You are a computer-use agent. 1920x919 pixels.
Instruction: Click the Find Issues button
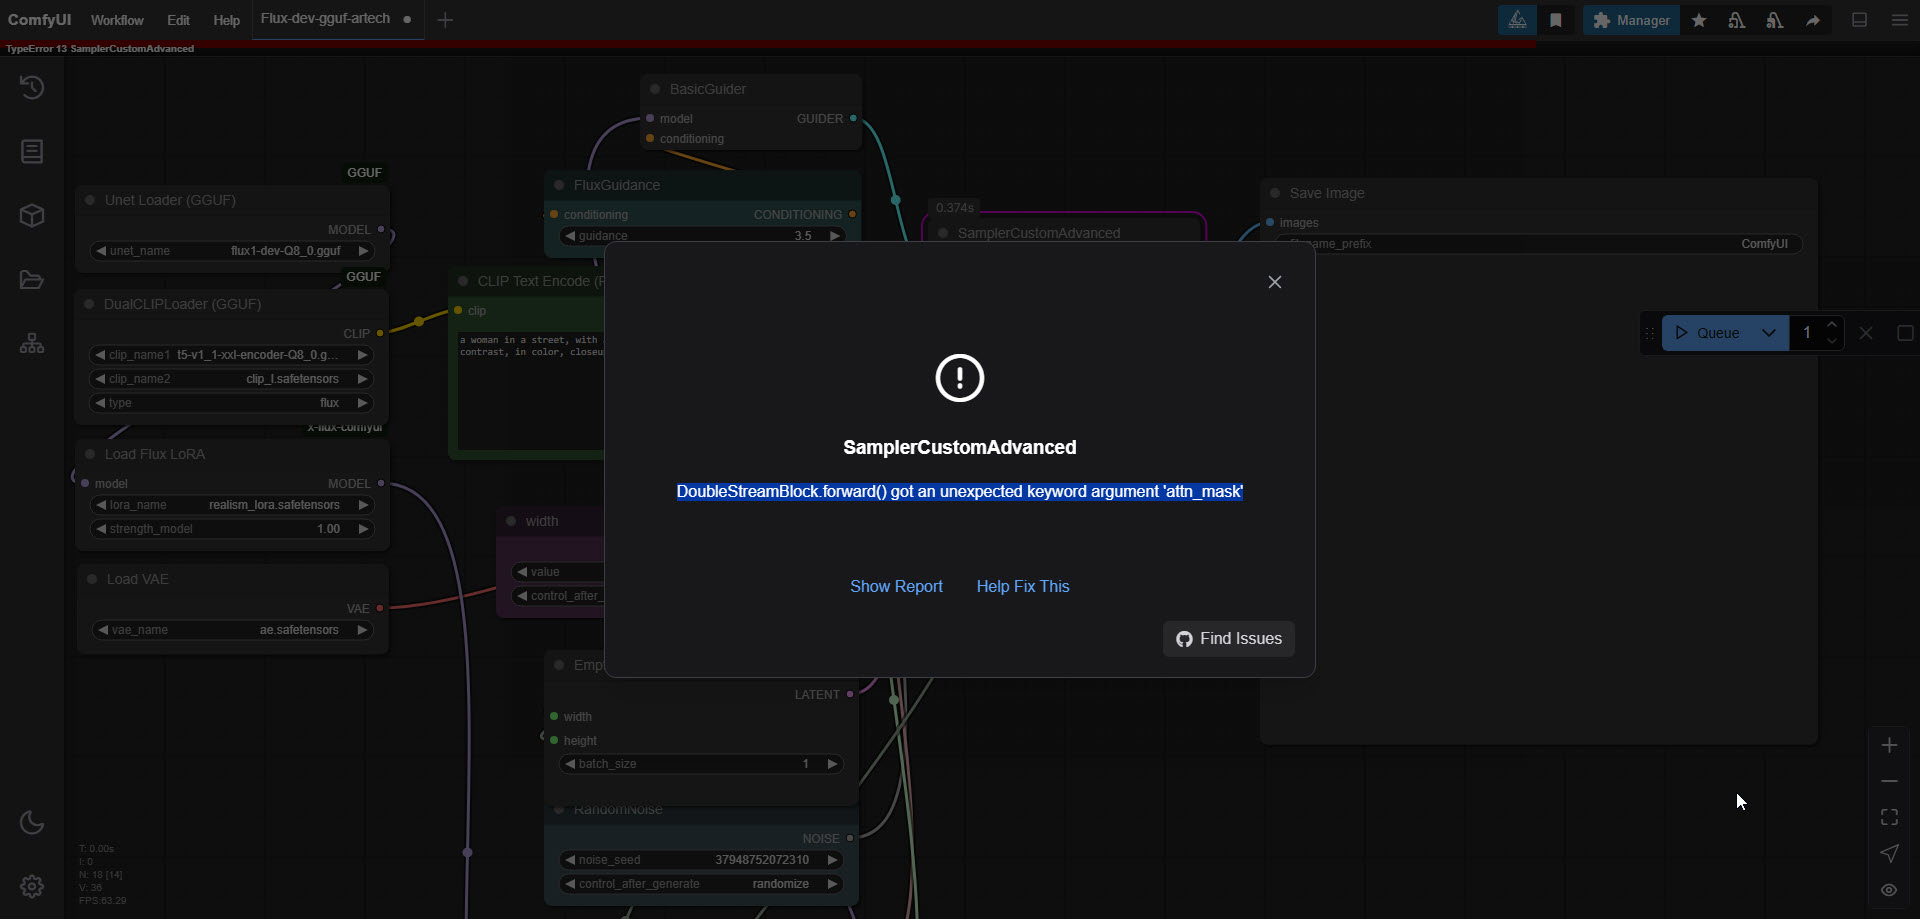coord(1228,639)
